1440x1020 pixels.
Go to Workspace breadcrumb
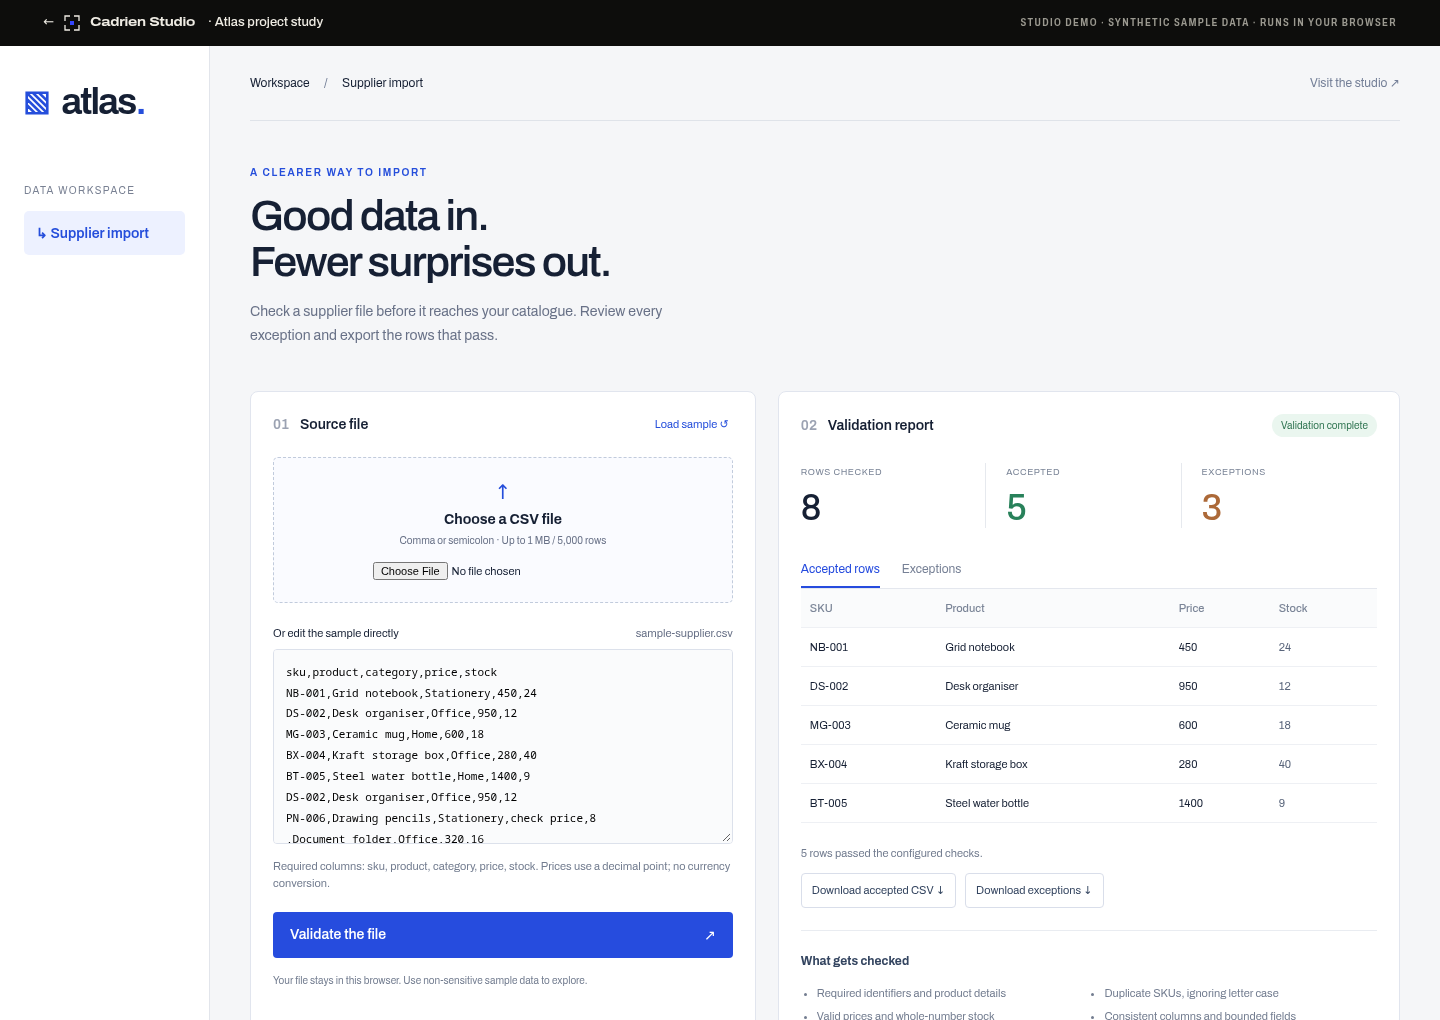280,83
